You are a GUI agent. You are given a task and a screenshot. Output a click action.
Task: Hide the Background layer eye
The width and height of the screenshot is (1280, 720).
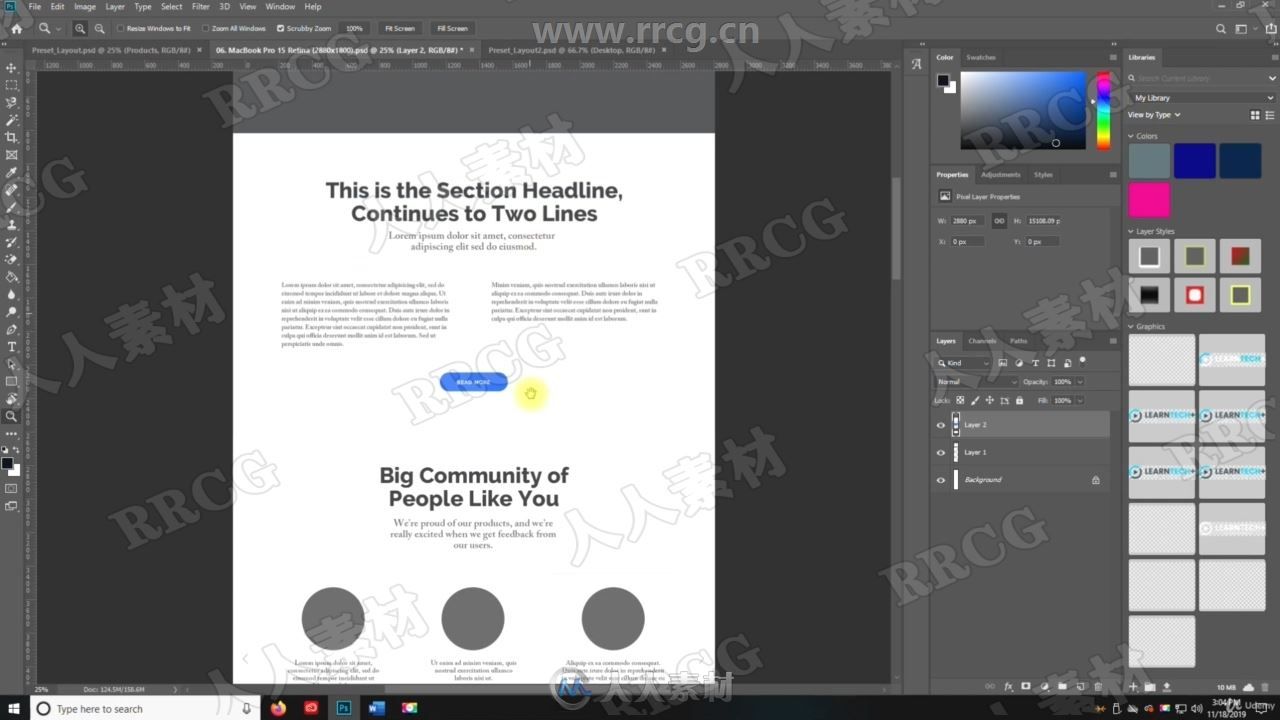click(940, 480)
